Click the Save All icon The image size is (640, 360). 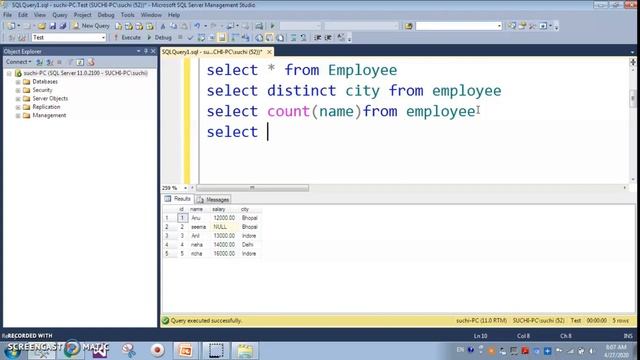point(63,26)
